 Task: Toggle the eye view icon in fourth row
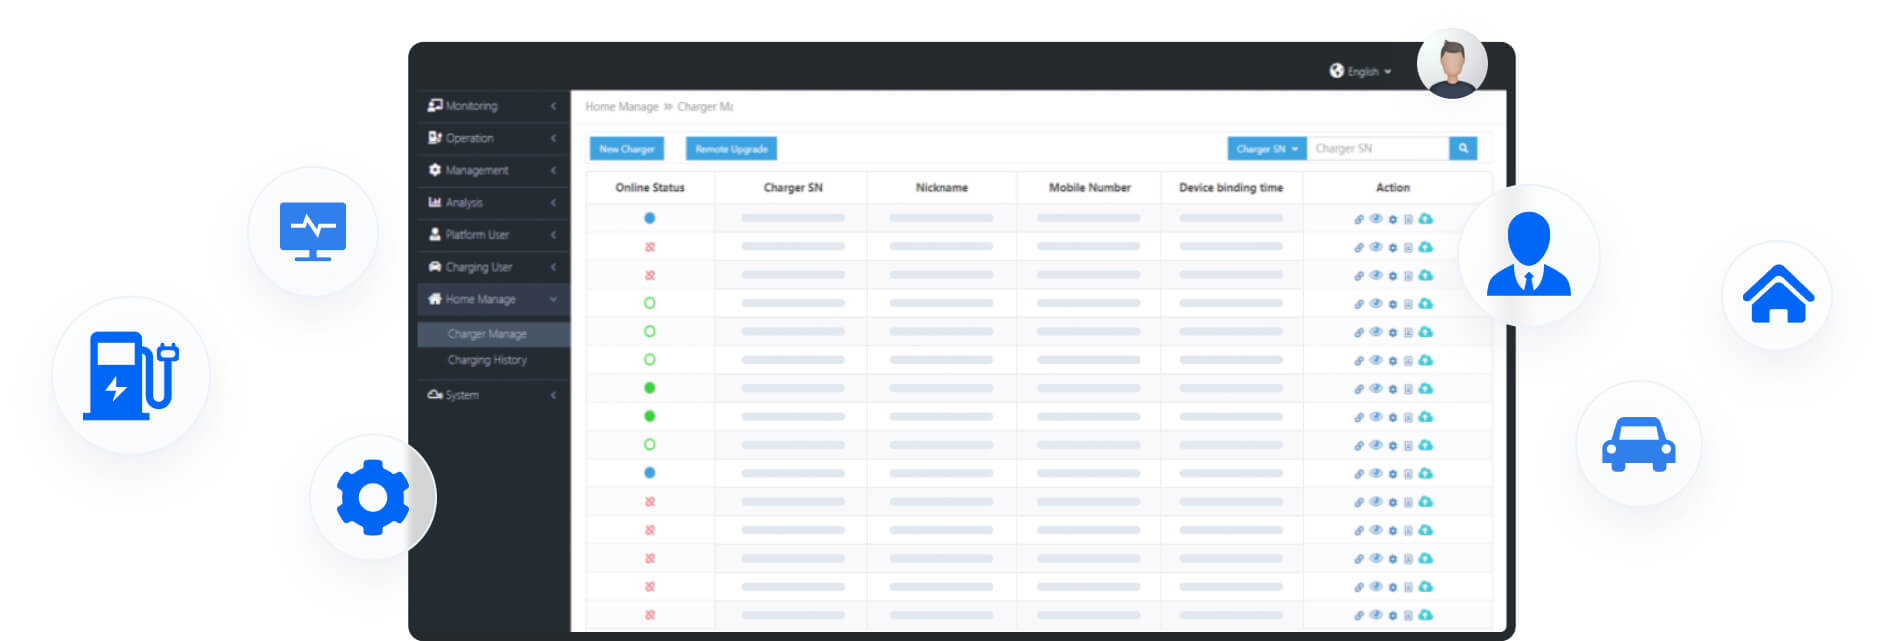click(x=1376, y=303)
